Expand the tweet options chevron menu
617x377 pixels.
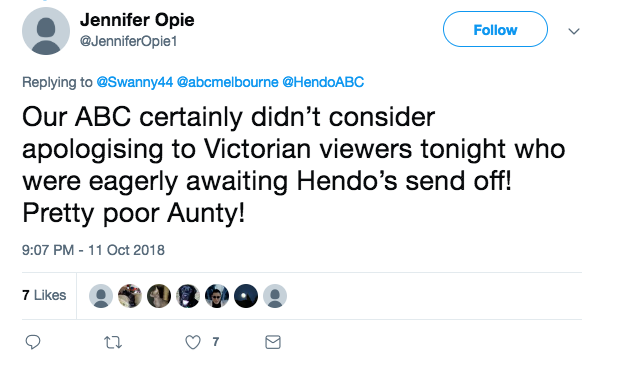[x=574, y=31]
